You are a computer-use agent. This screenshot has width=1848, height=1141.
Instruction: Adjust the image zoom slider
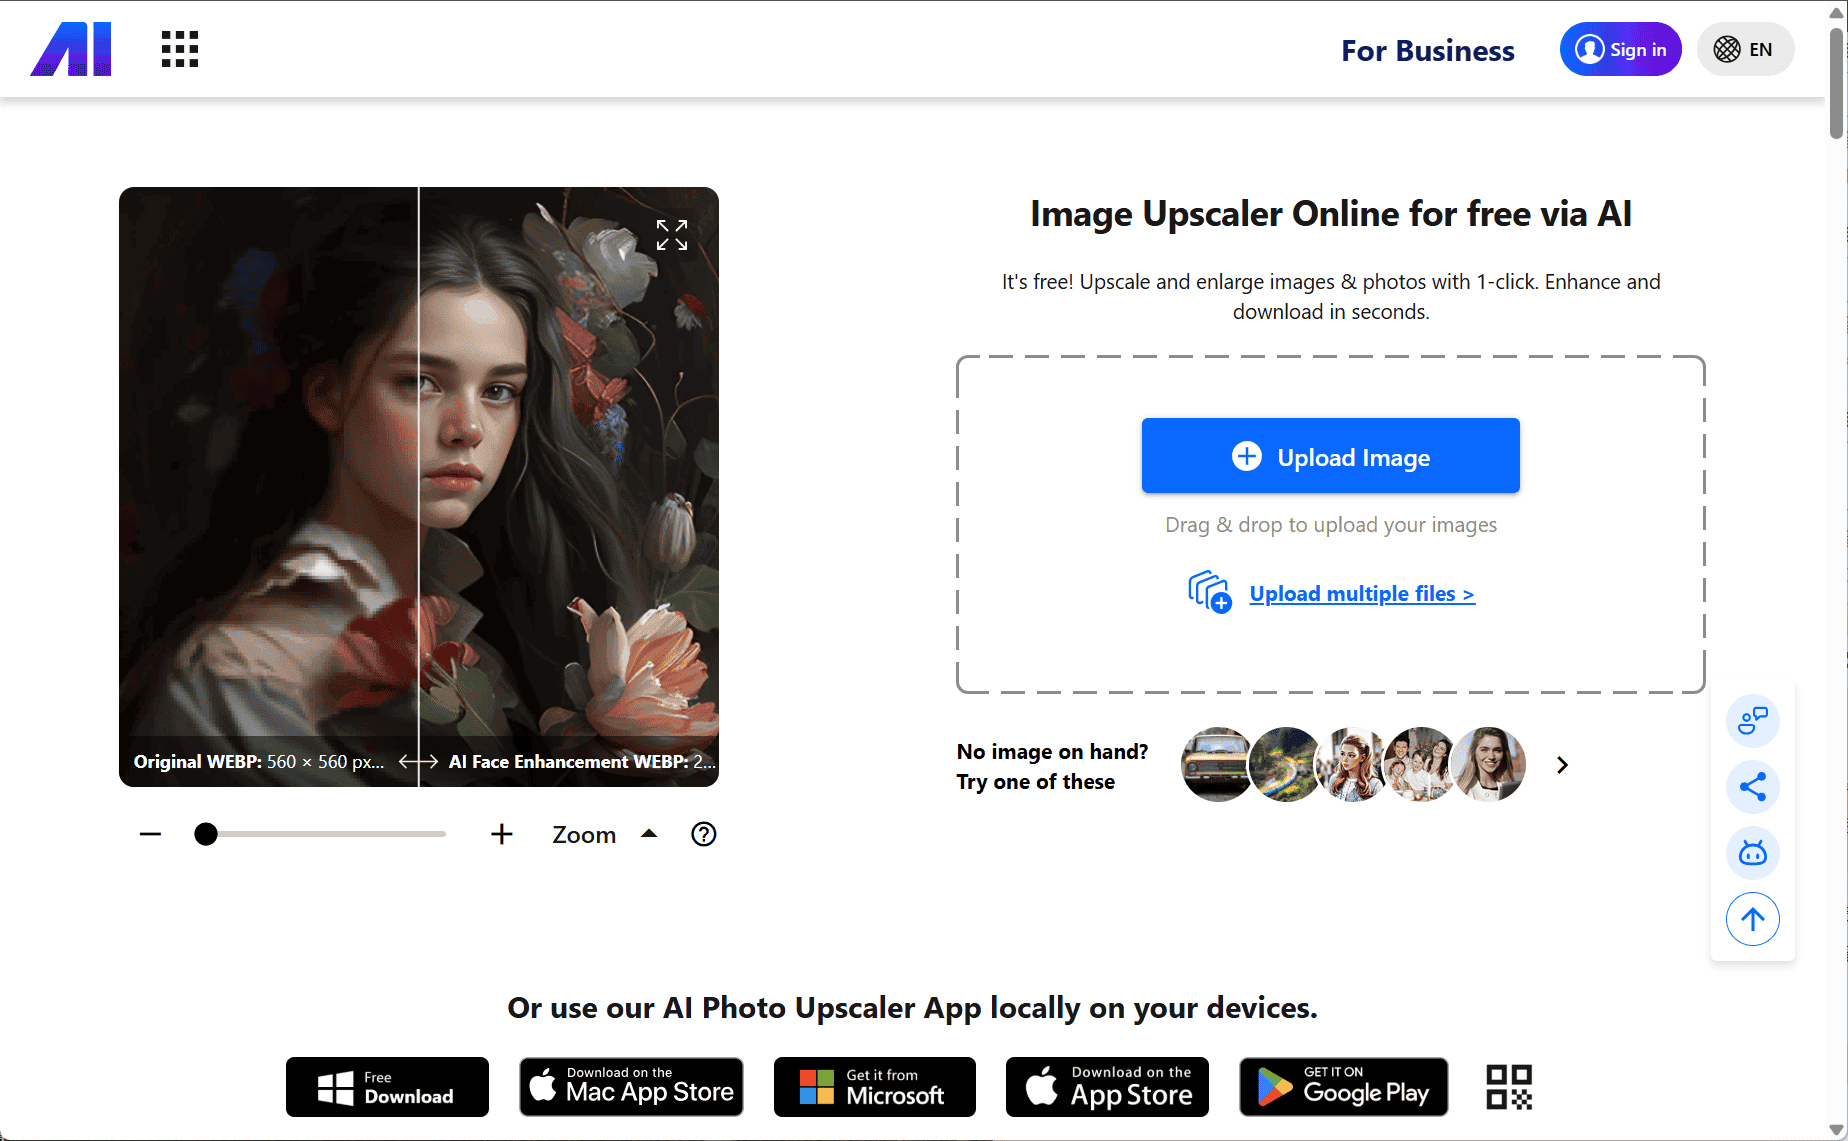coord(207,833)
